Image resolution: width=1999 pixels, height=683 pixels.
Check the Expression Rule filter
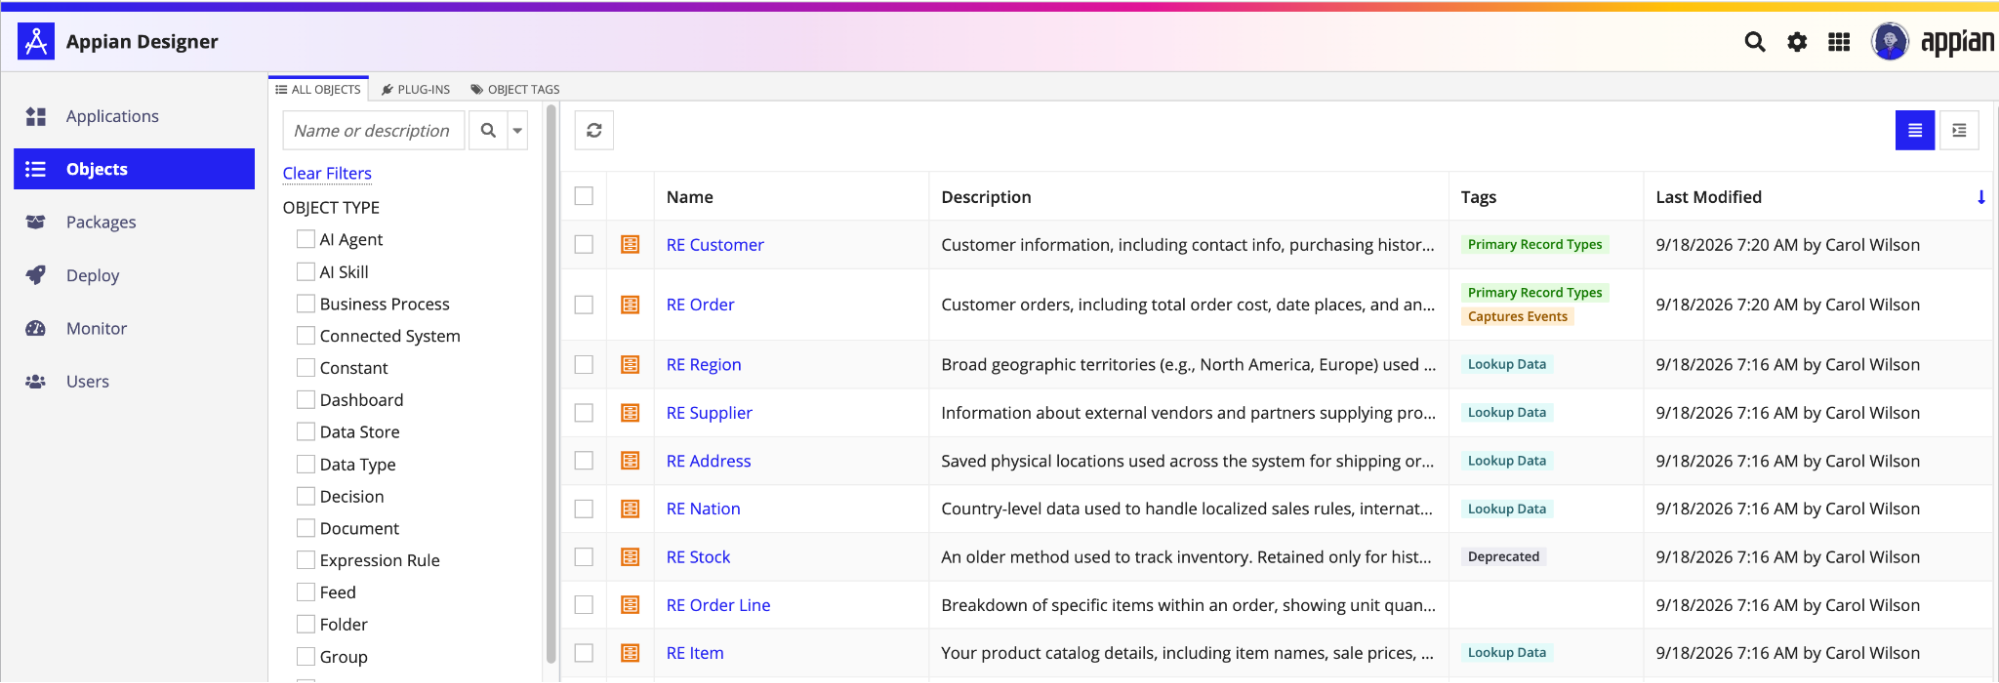tap(306, 560)
